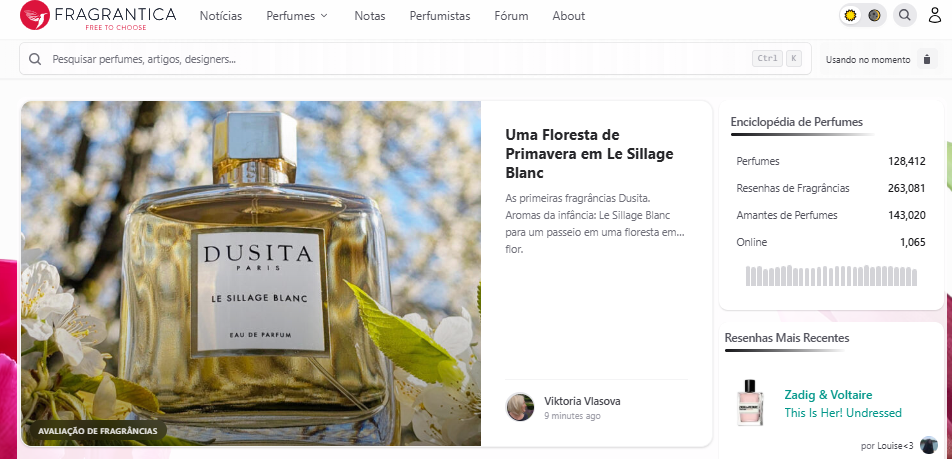This screenshot has height=459, width=952.
Task: Open Viktoria Vlasova author avatar
Action: point(520,407)
